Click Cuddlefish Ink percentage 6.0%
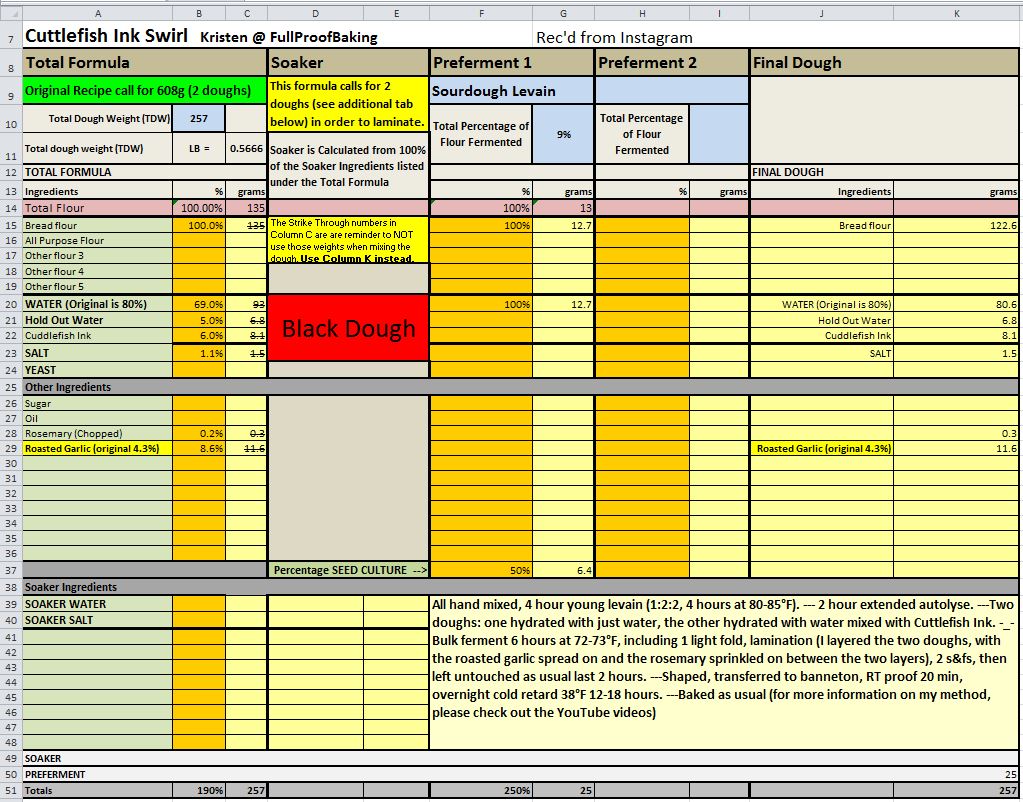Viewport: 1023px width, 802px height. click(x=199, y=335)
